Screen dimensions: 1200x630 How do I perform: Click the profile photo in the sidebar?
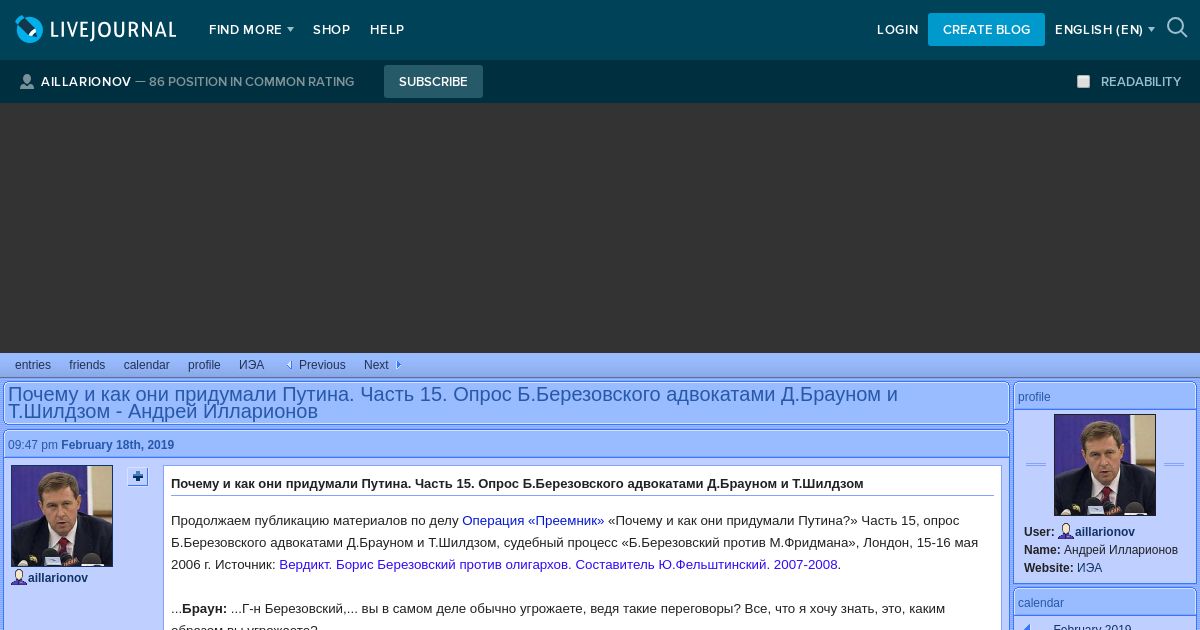click(x=1105, y=465)
